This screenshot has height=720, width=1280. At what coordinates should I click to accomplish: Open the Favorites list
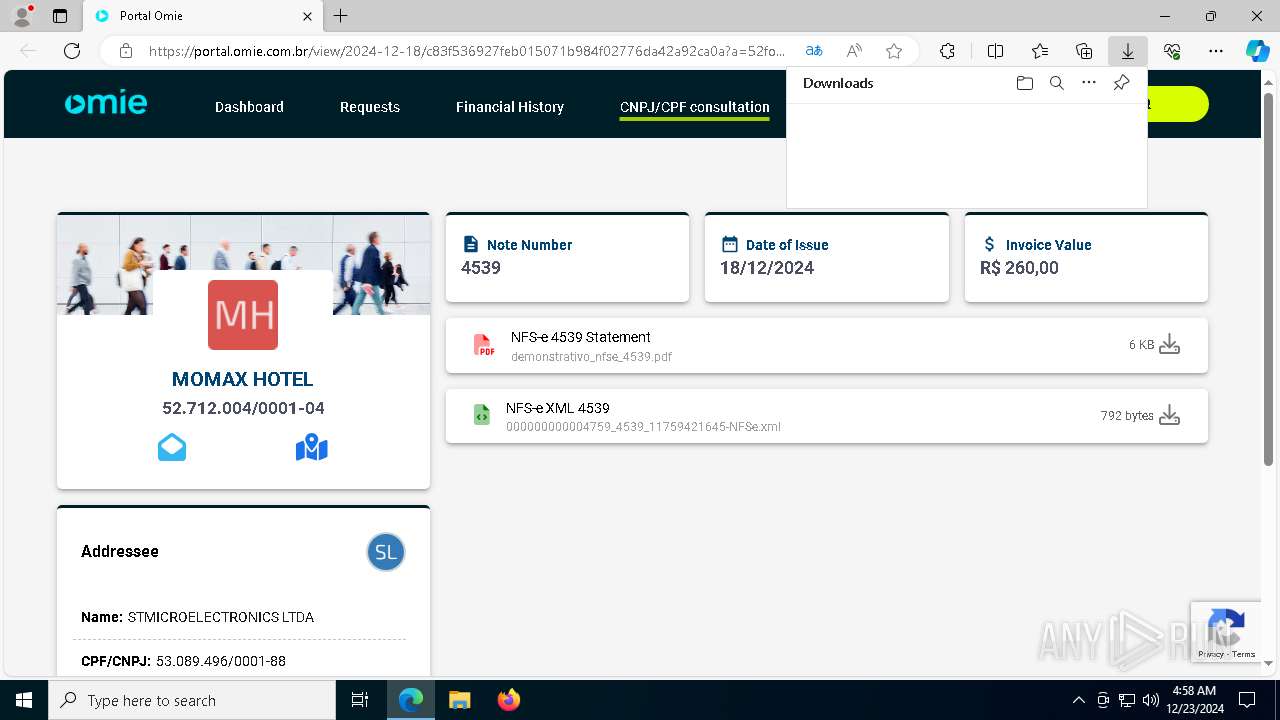1040,51
